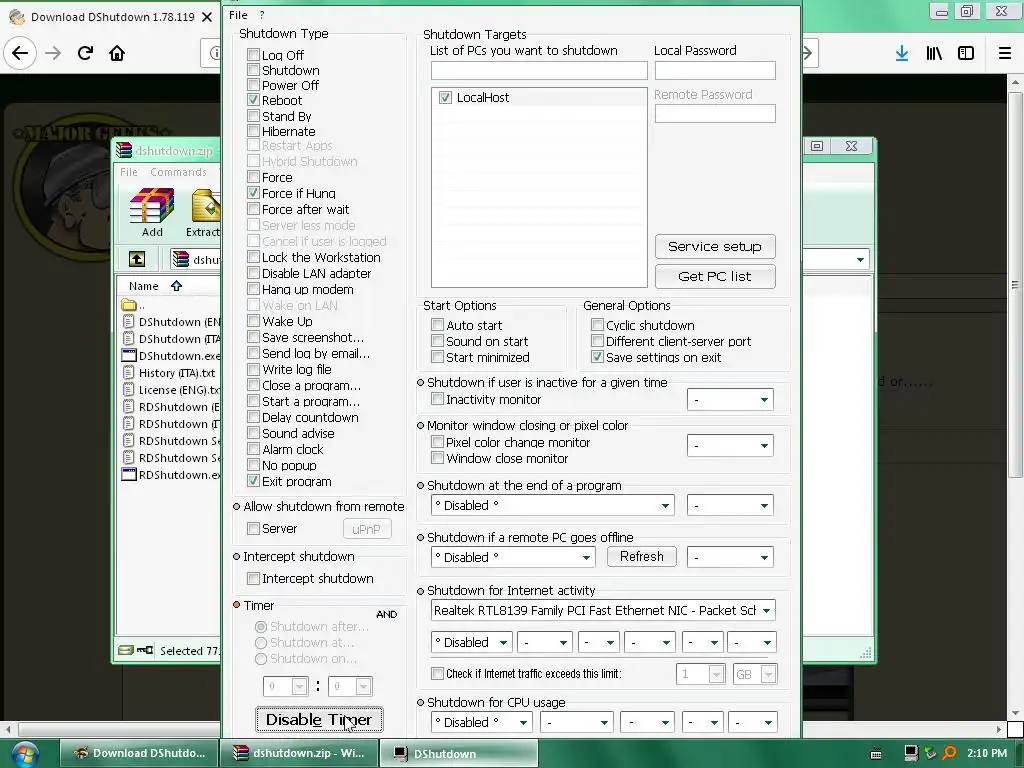Go back in the Firefox browser

coord(20,53)
